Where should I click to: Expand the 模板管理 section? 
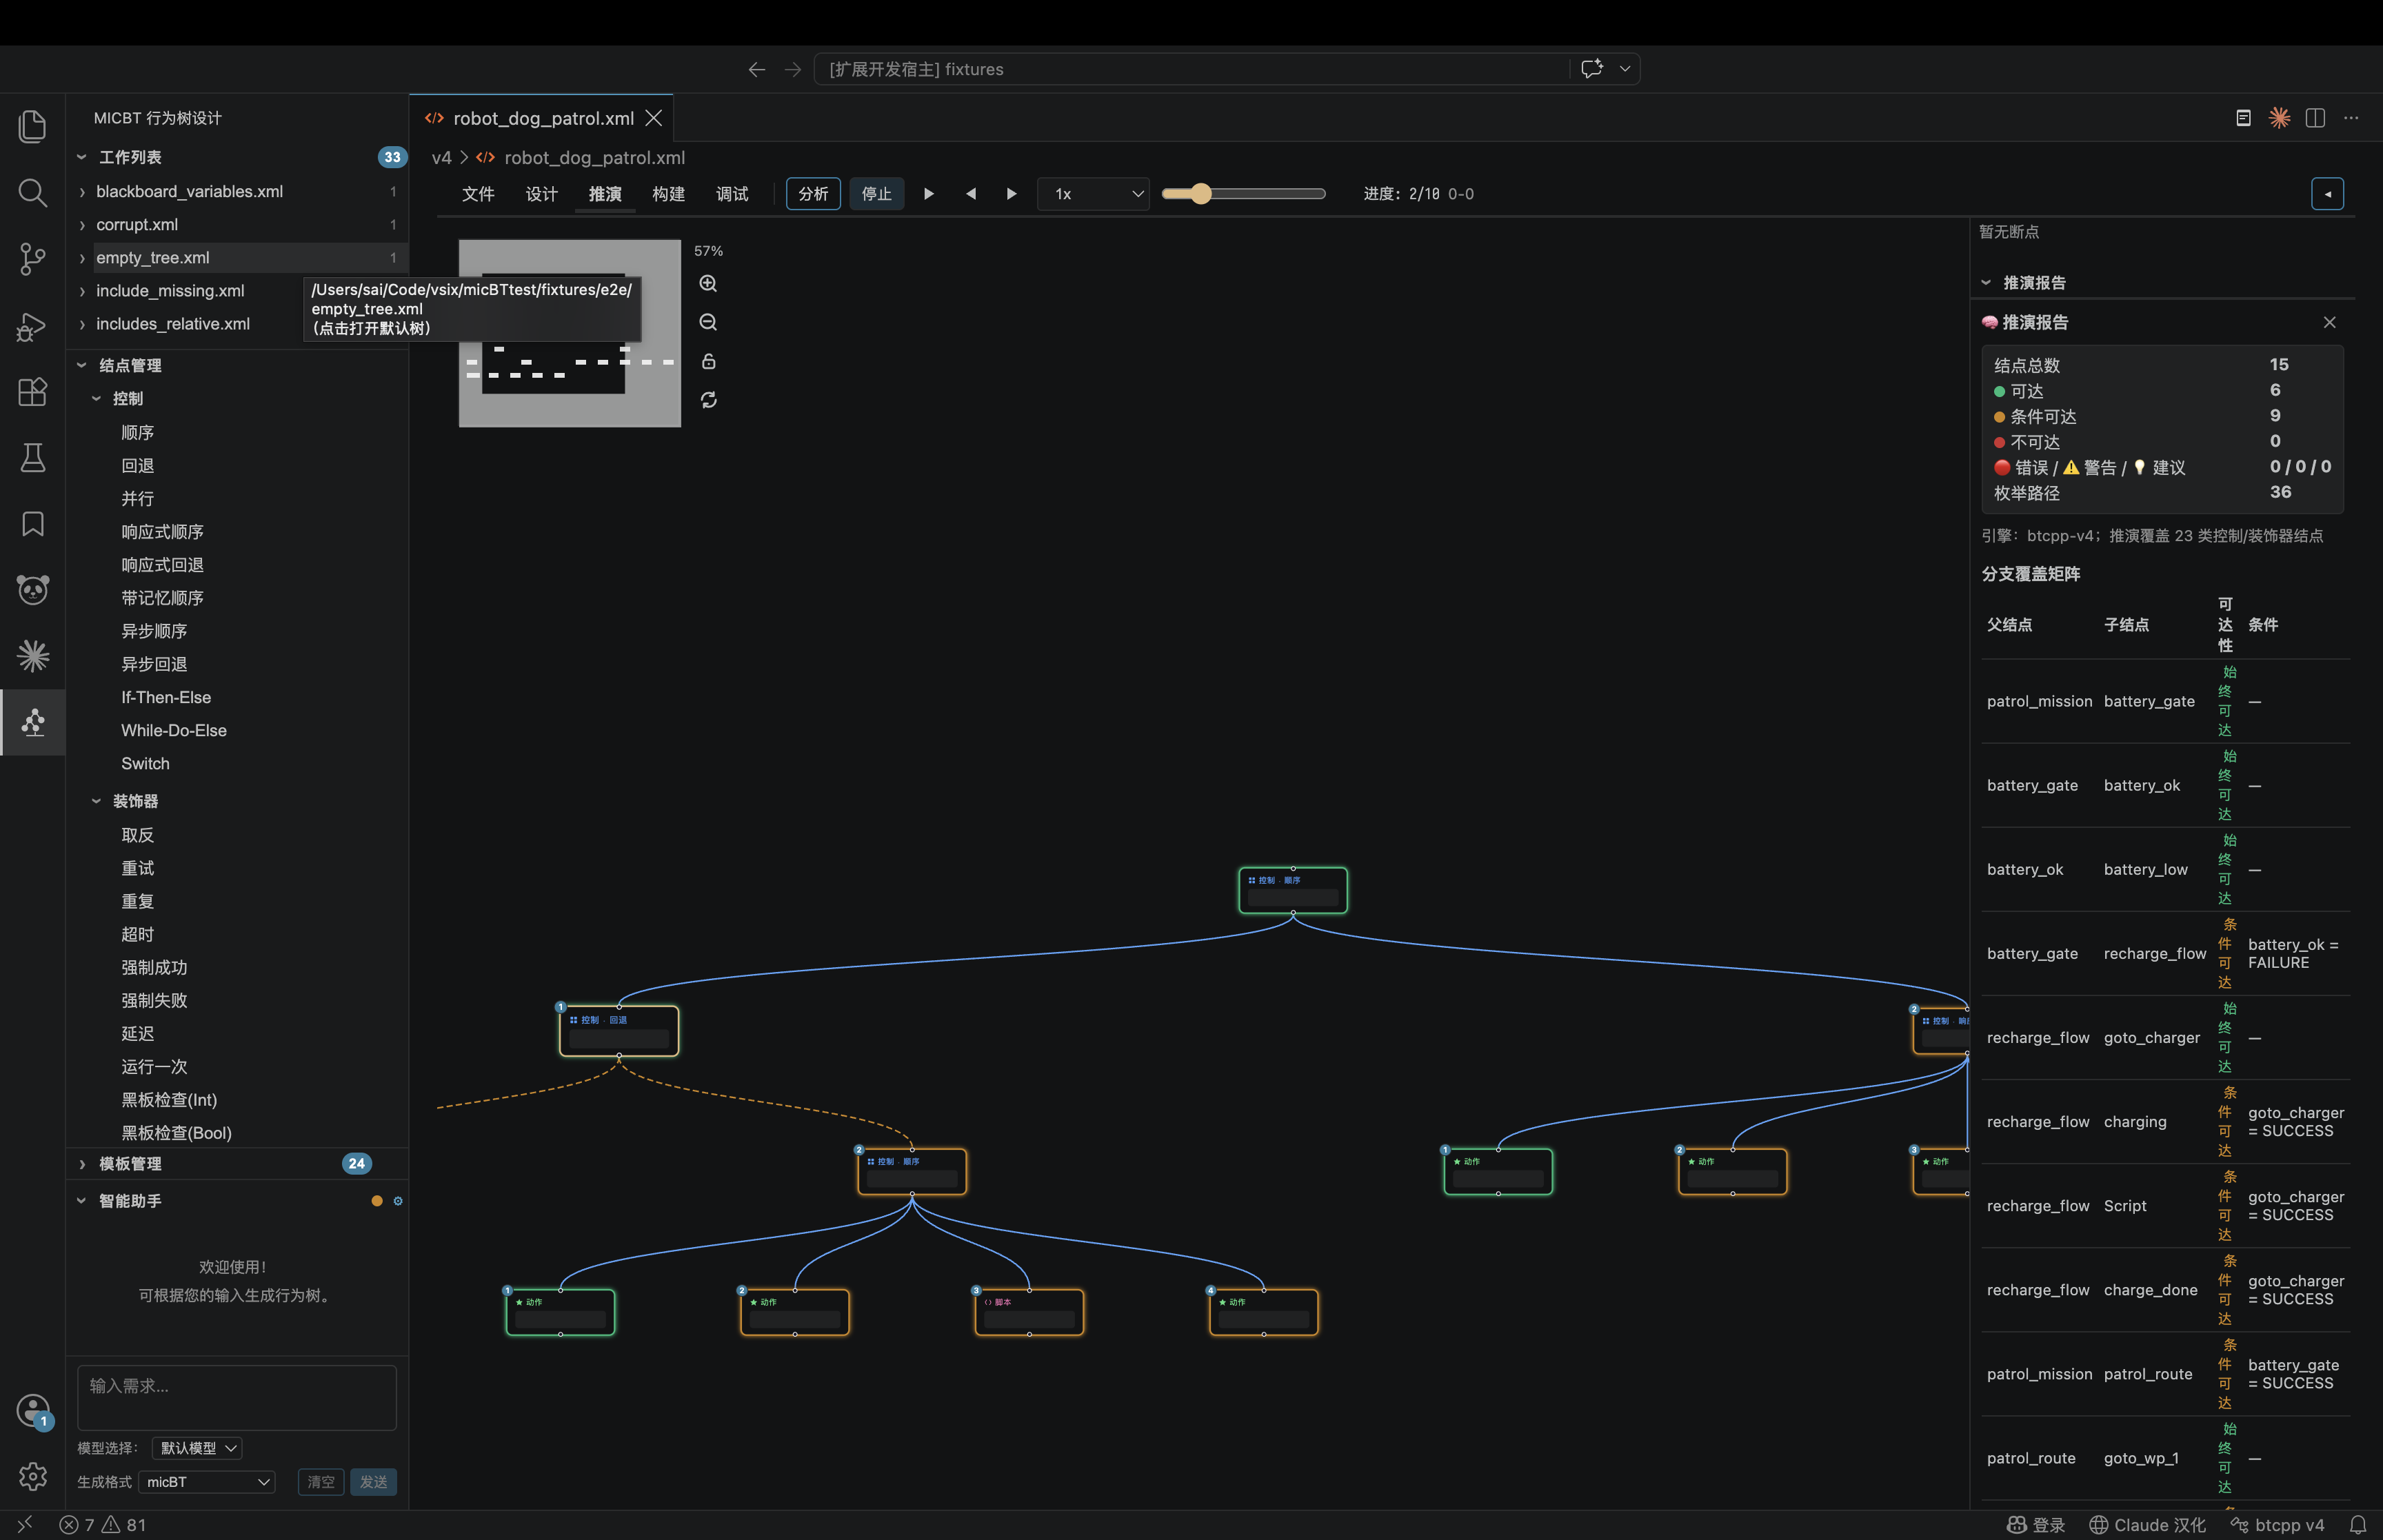82,1164
